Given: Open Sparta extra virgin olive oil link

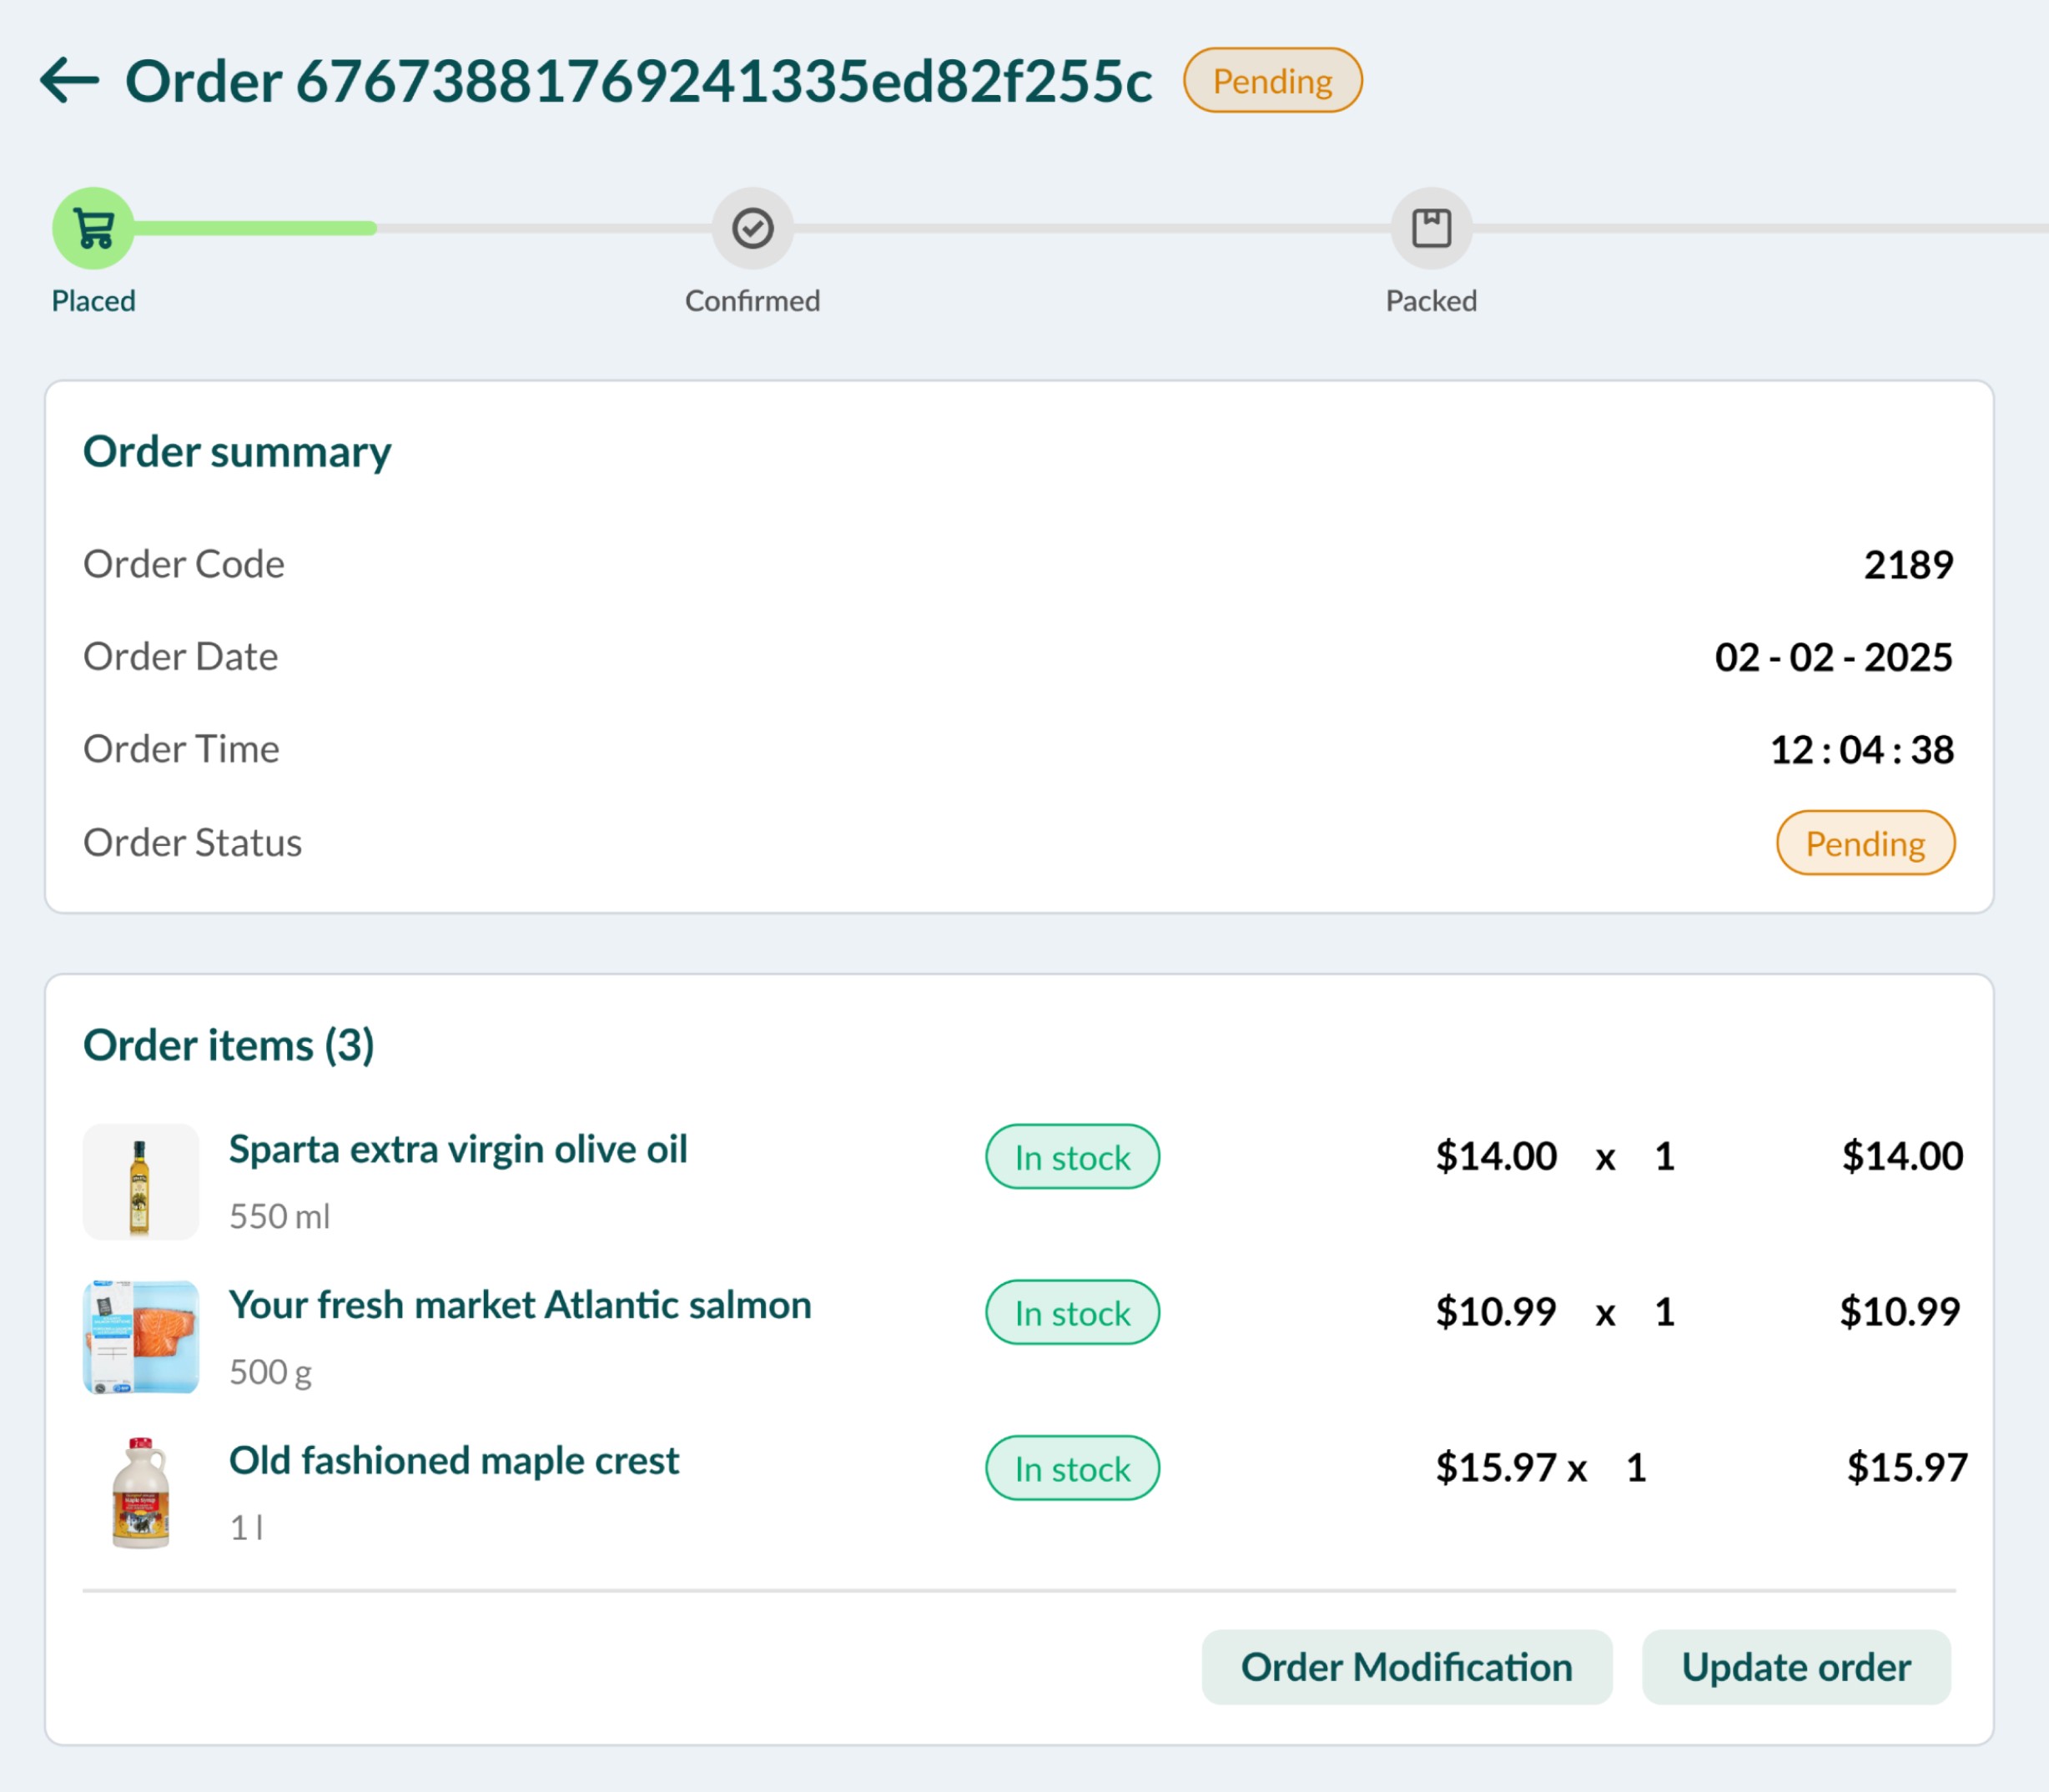Looking at the screenshot, I should click(458, 1149).
